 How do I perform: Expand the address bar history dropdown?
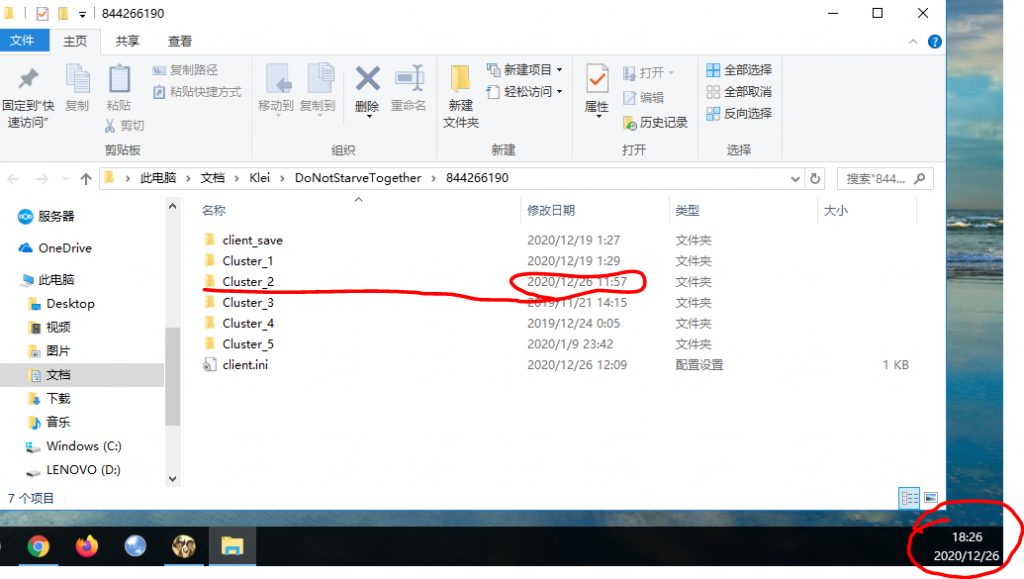[x=795, y=179]
